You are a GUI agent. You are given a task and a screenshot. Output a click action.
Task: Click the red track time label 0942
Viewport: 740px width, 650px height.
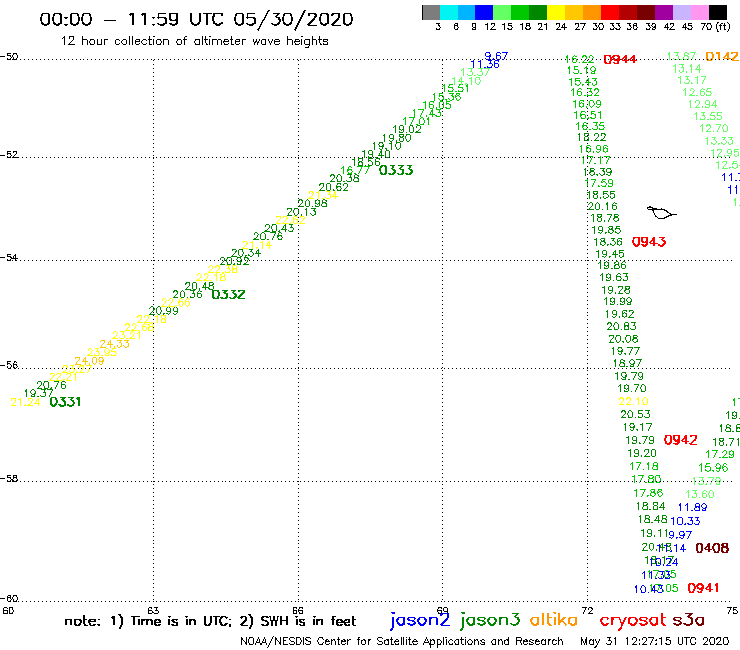681,440
